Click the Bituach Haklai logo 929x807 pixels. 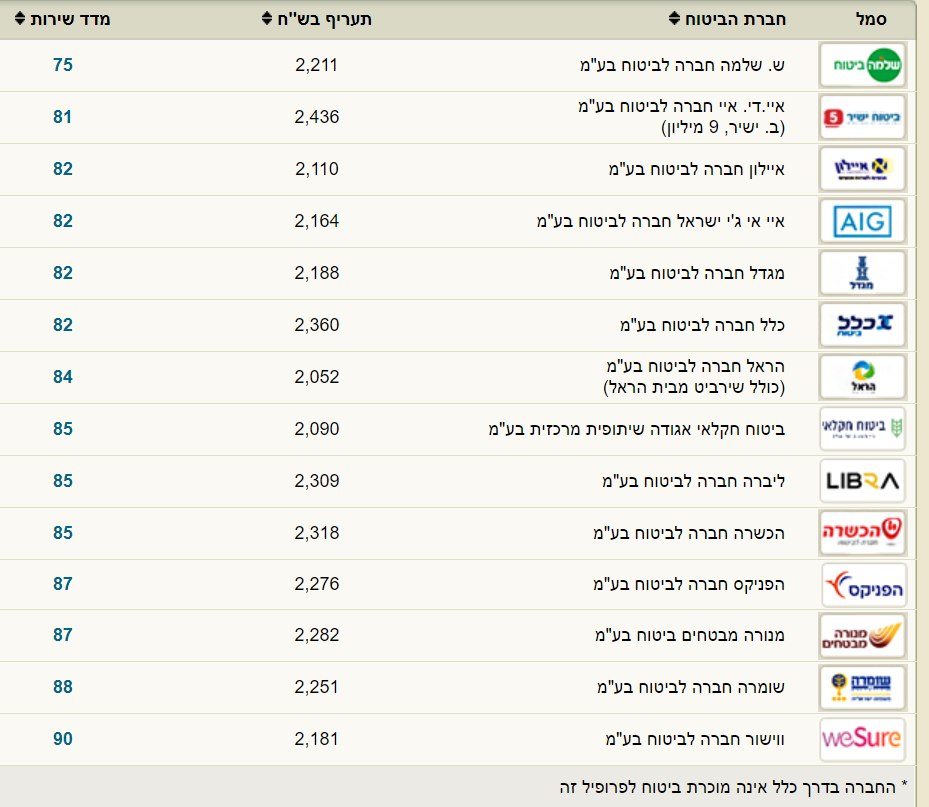tap(863, 429)
